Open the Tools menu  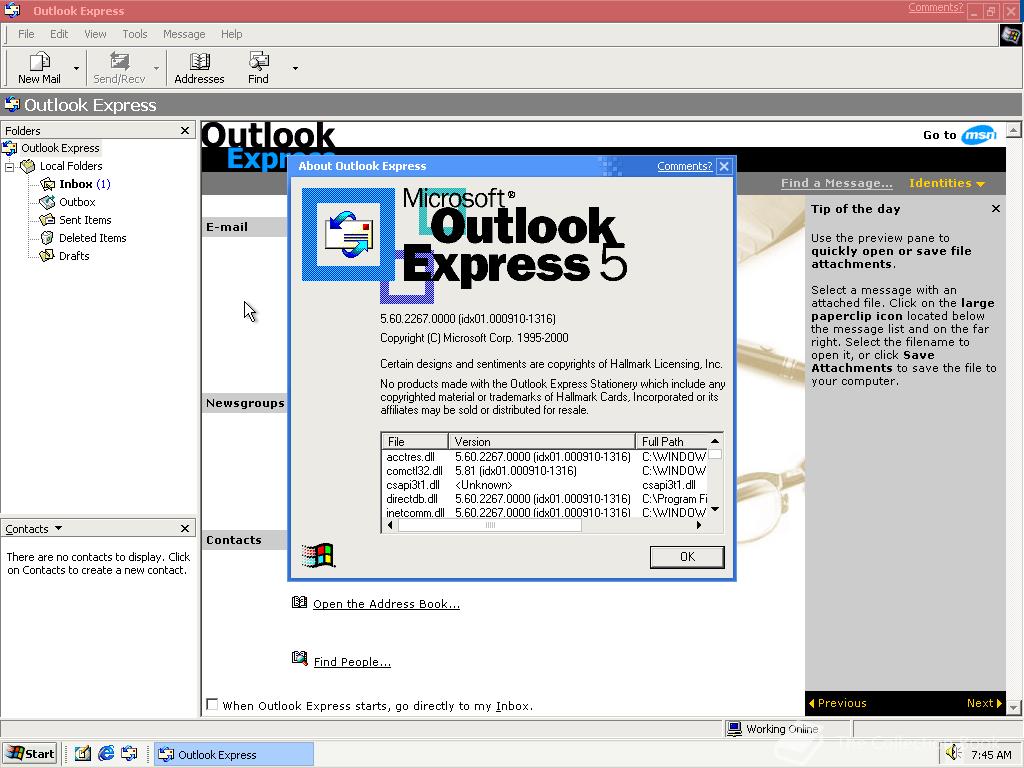(135, 34)
